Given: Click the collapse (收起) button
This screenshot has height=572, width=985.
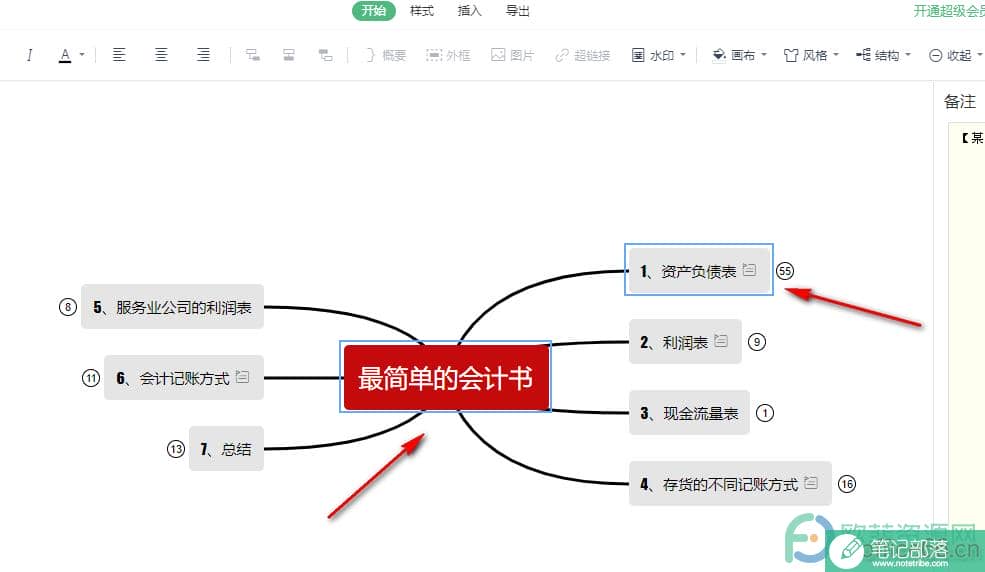Looking at the screenshot, I should coord(950,55).
